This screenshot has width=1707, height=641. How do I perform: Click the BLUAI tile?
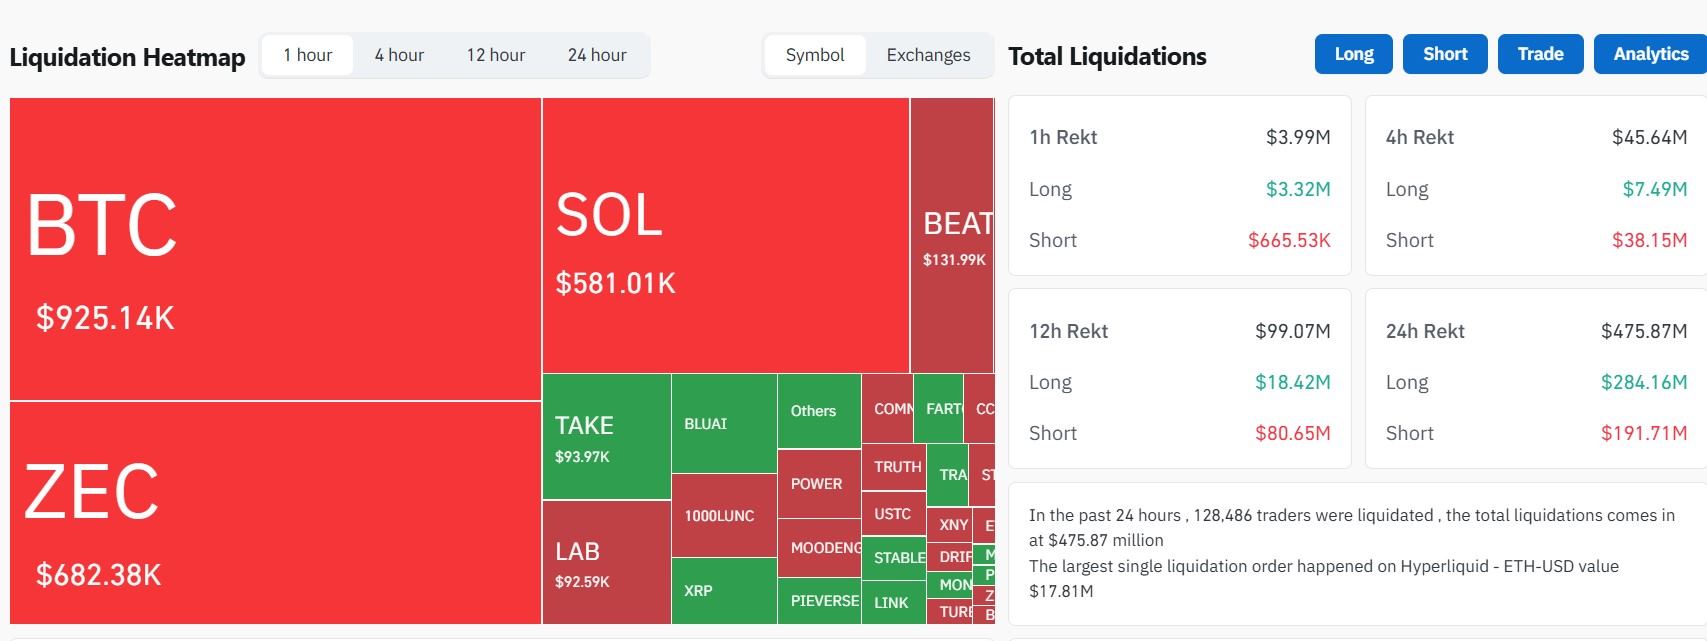coord(722,423)
